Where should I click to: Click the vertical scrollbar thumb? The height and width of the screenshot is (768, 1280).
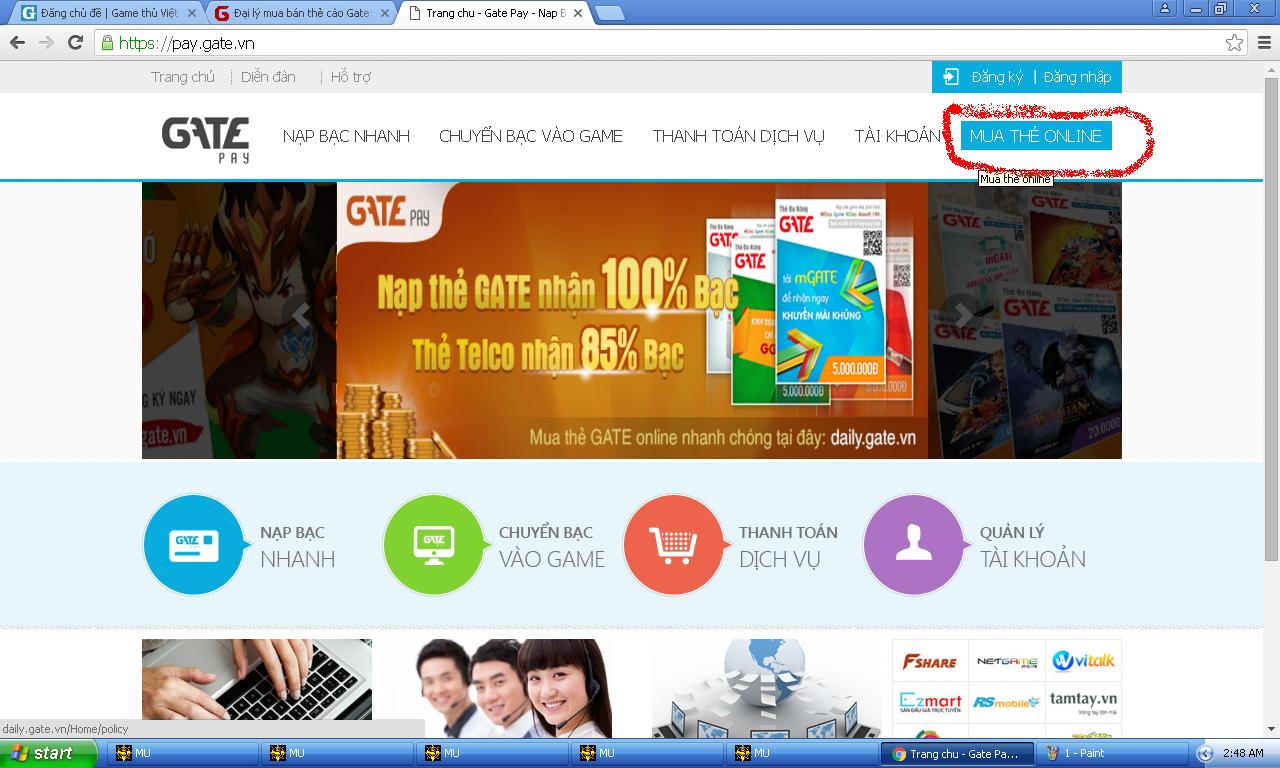[x=1271, y=318]
